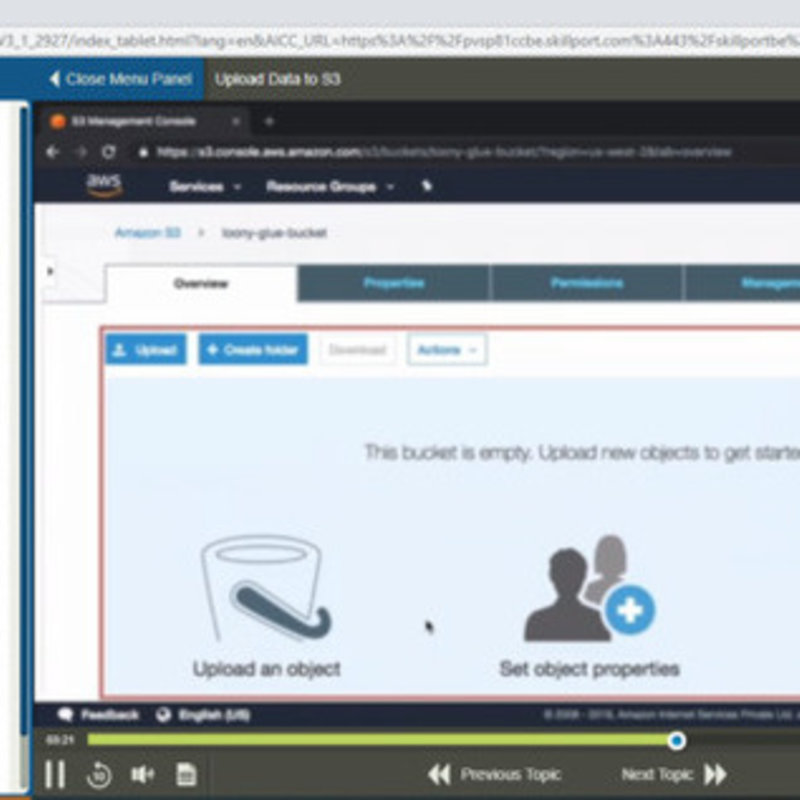Viewport: 800px width, 800px height.
Task: Click the AWS logo
Action: (x=104, y=185)
